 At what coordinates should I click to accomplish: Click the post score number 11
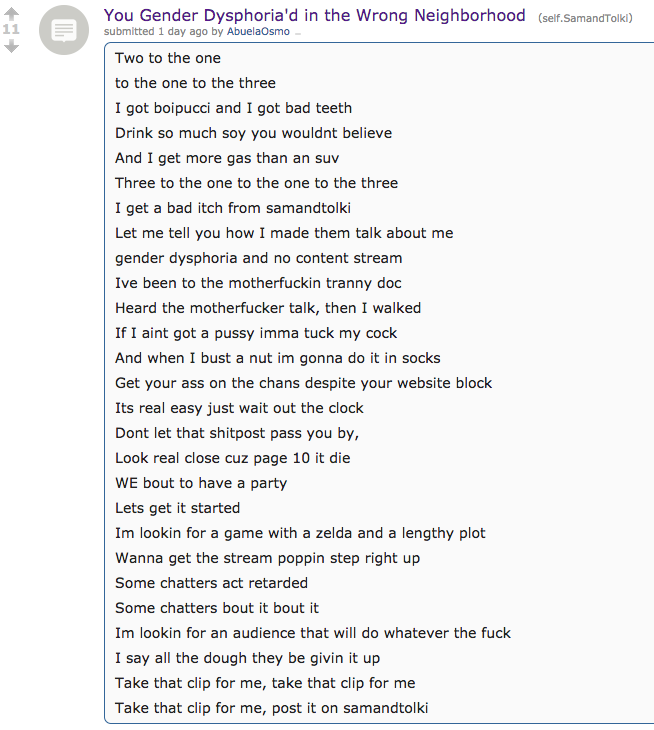(11, 29)
